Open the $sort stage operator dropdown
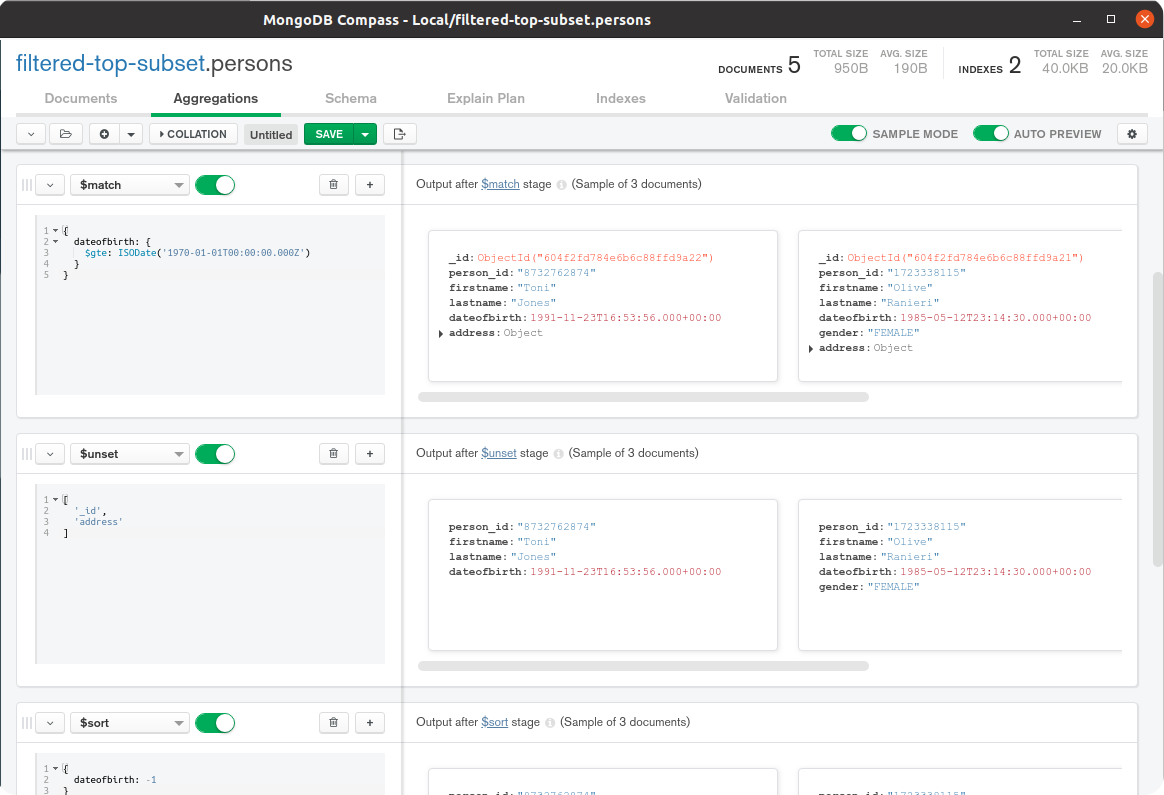The image size is (1164, 795). click(x=130, y=722)
